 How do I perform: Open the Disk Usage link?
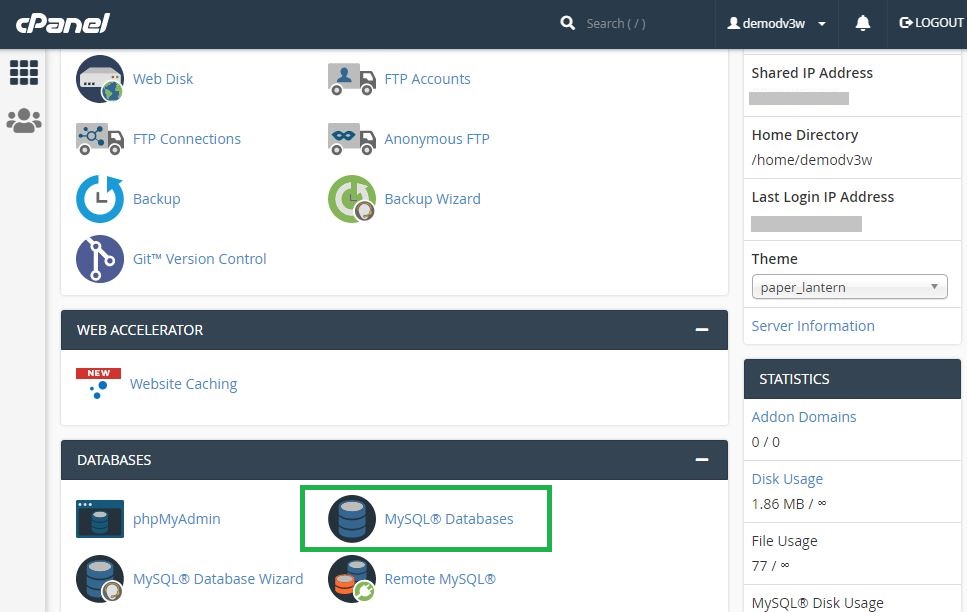(787, 479)
